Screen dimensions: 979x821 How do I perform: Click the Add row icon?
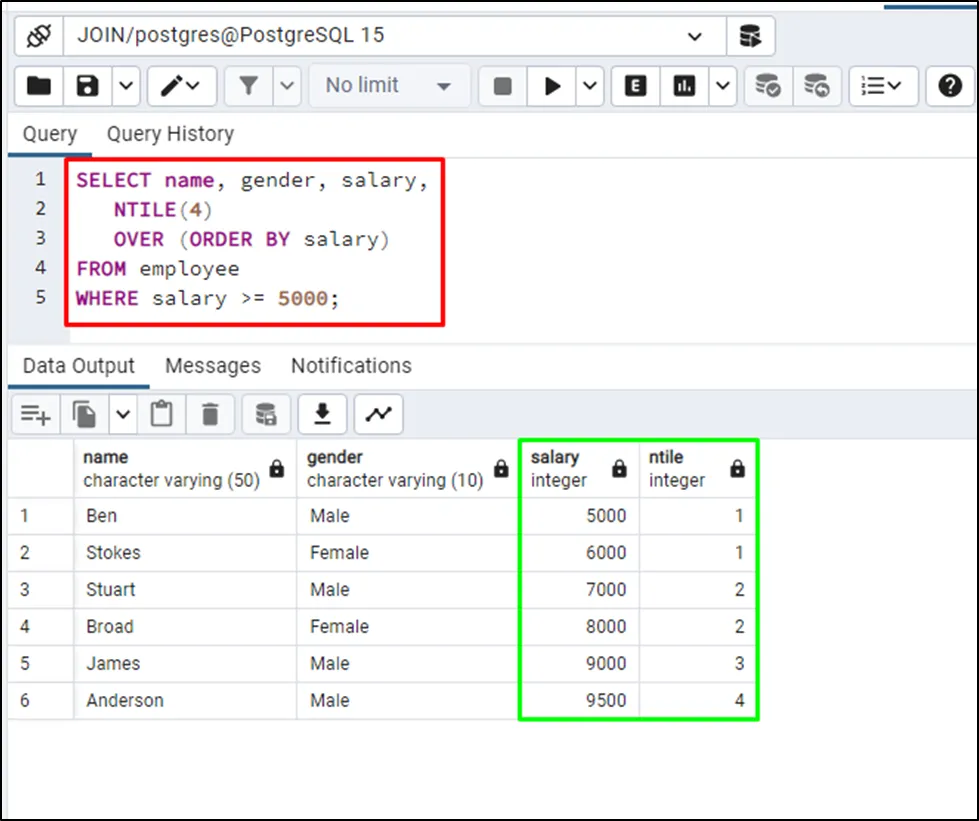coord(36,414)
